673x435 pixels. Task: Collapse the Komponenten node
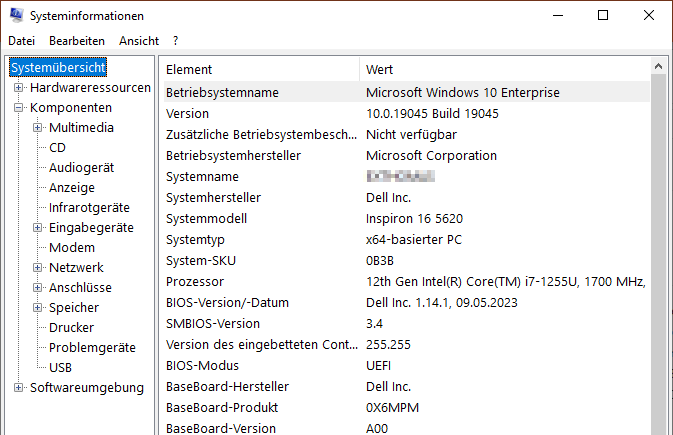[x=18, y=108]
